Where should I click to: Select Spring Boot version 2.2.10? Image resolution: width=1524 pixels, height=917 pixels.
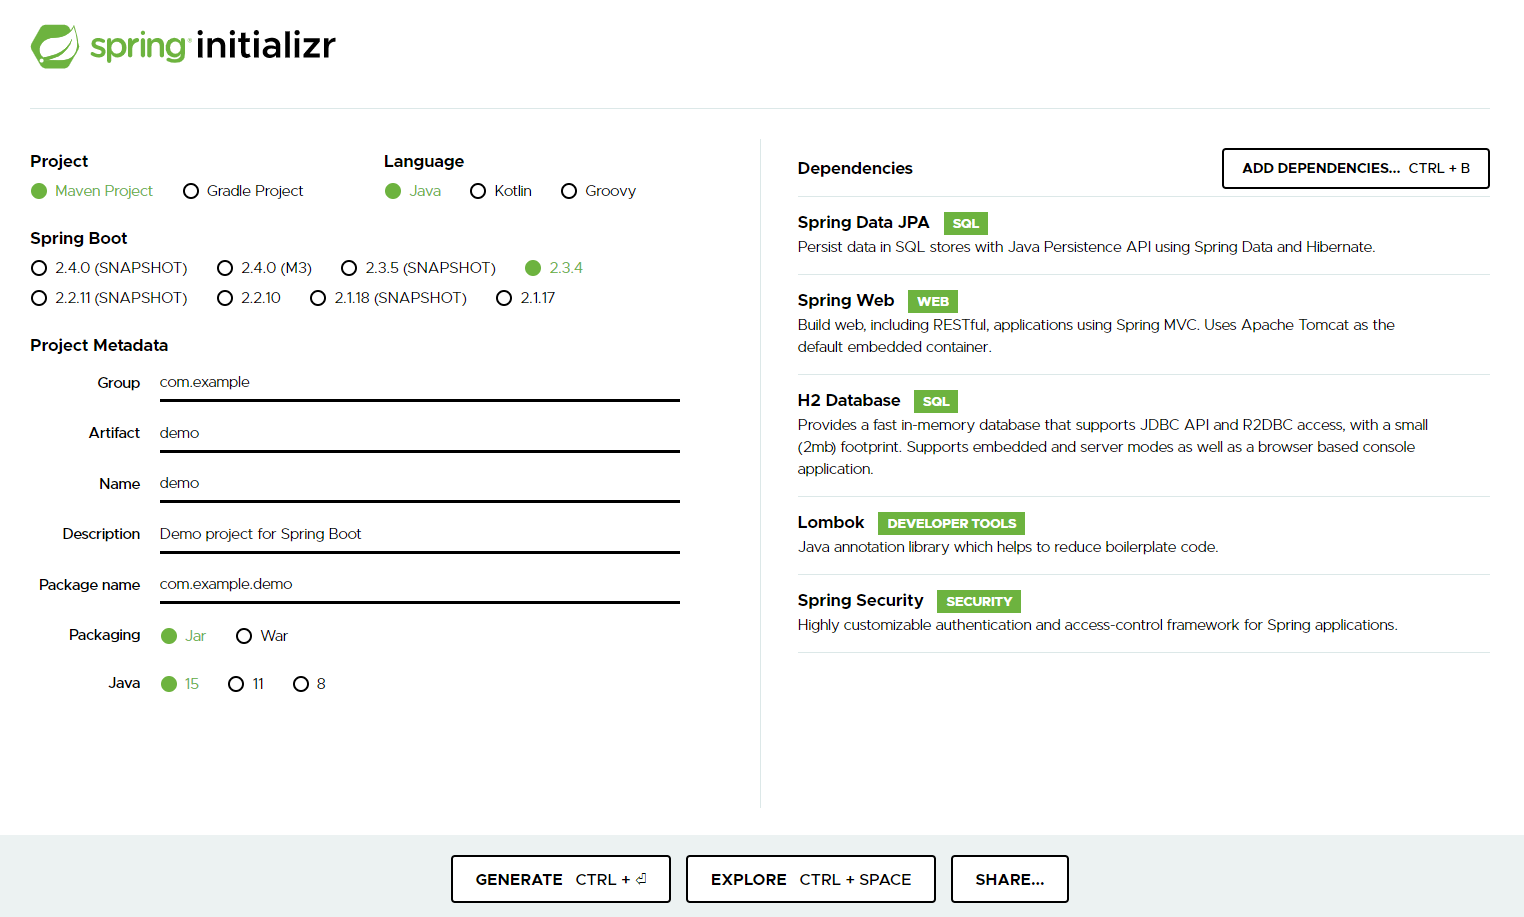click(x=249, y=298)
